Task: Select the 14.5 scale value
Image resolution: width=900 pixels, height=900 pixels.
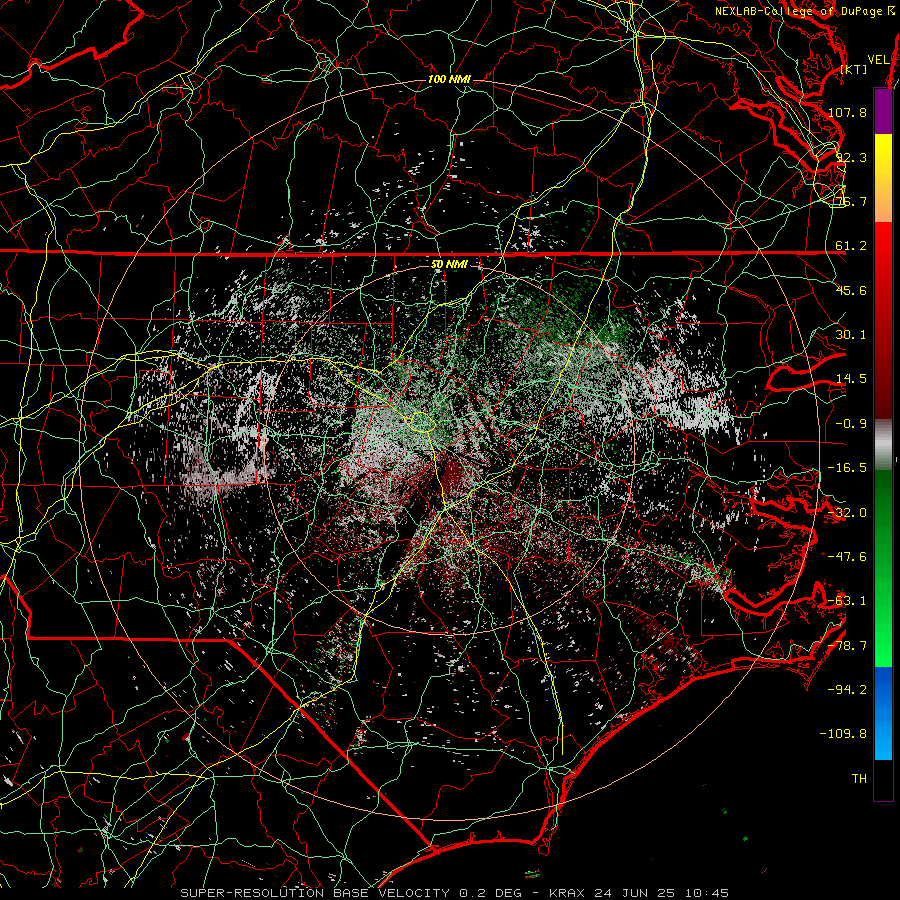Action: click(851, 379)
